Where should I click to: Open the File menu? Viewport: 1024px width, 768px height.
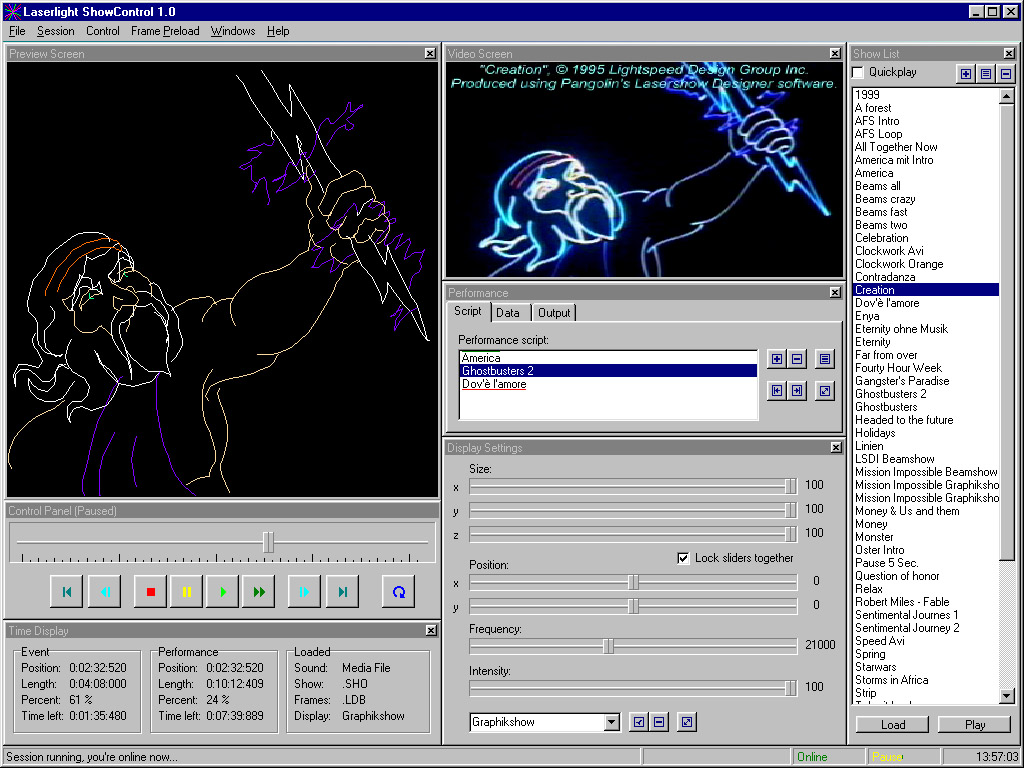pyautogui.click(x=17, y=31)
